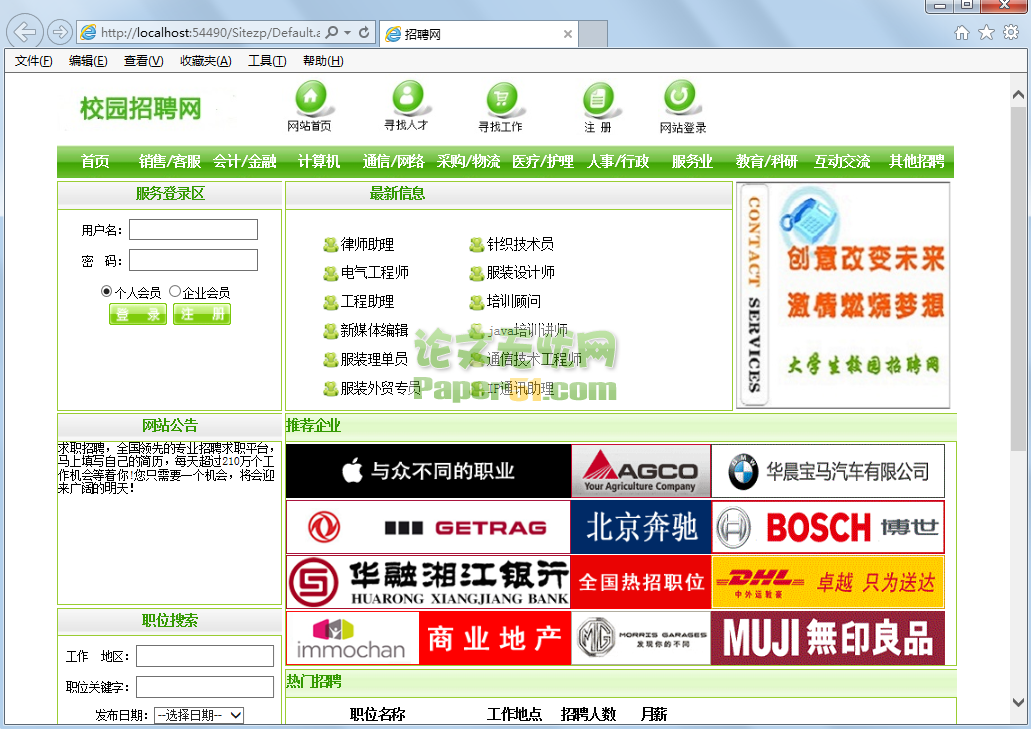Open the GETRAG company banner

click(428, 527)
